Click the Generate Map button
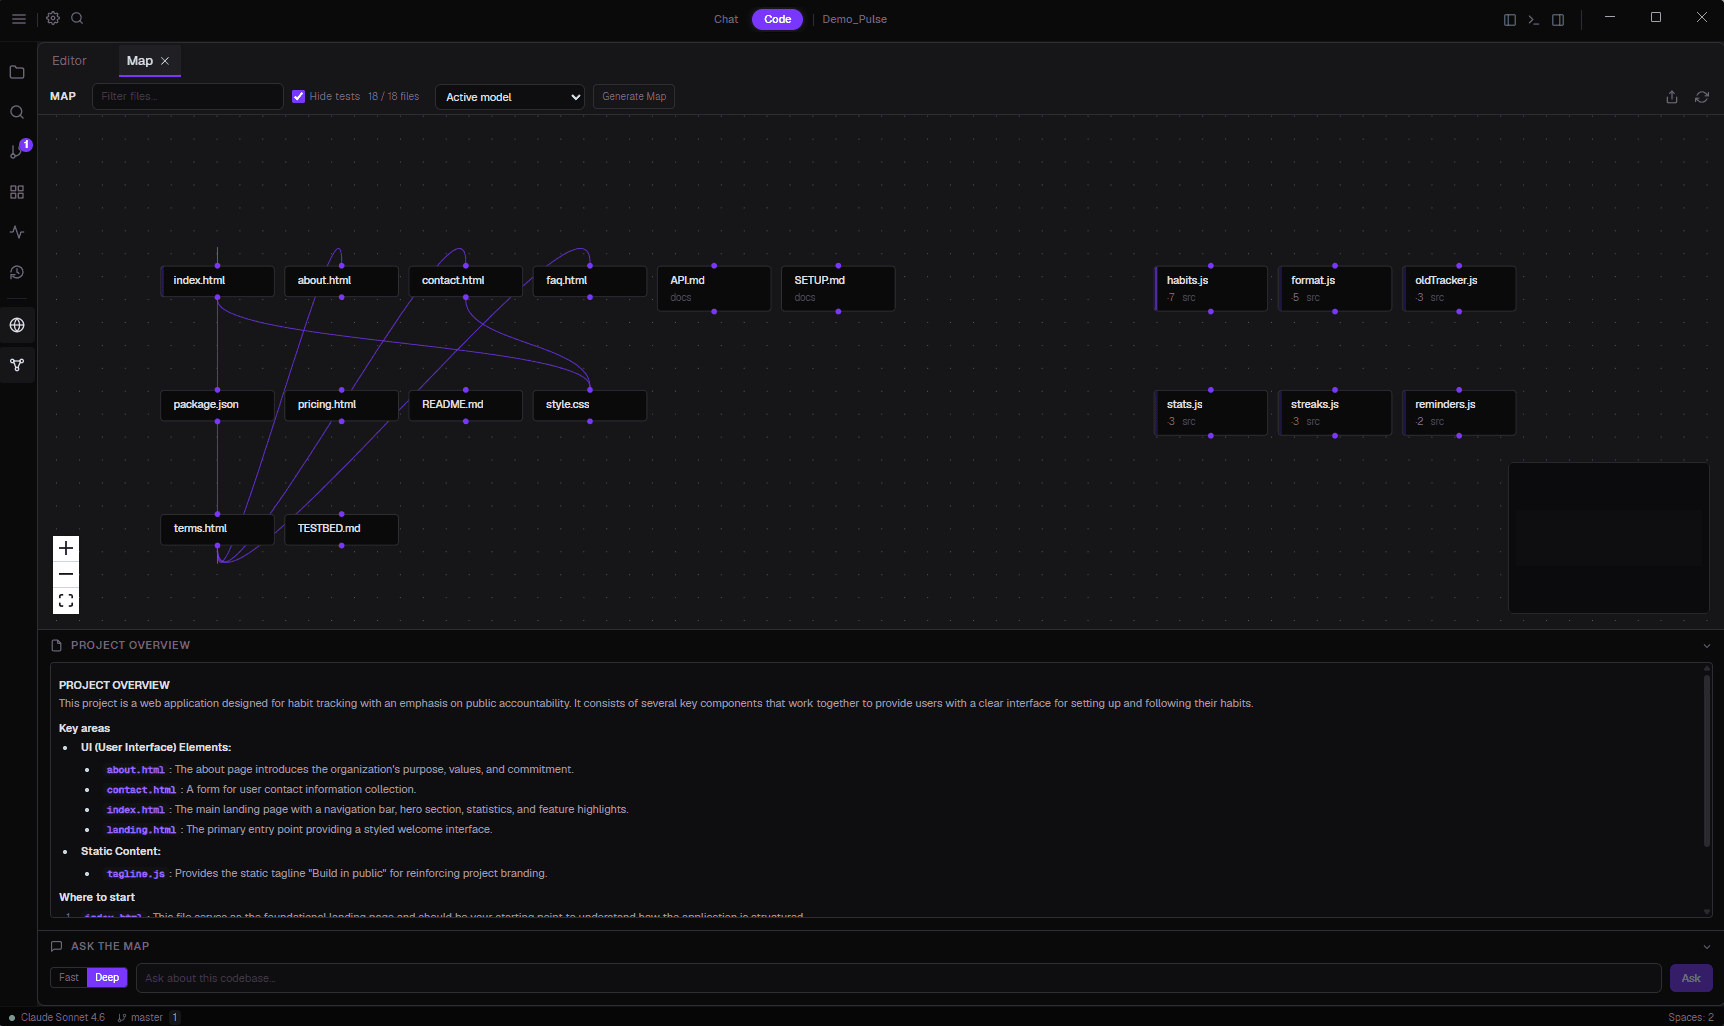The image size is (1724, 1026). 634,97
